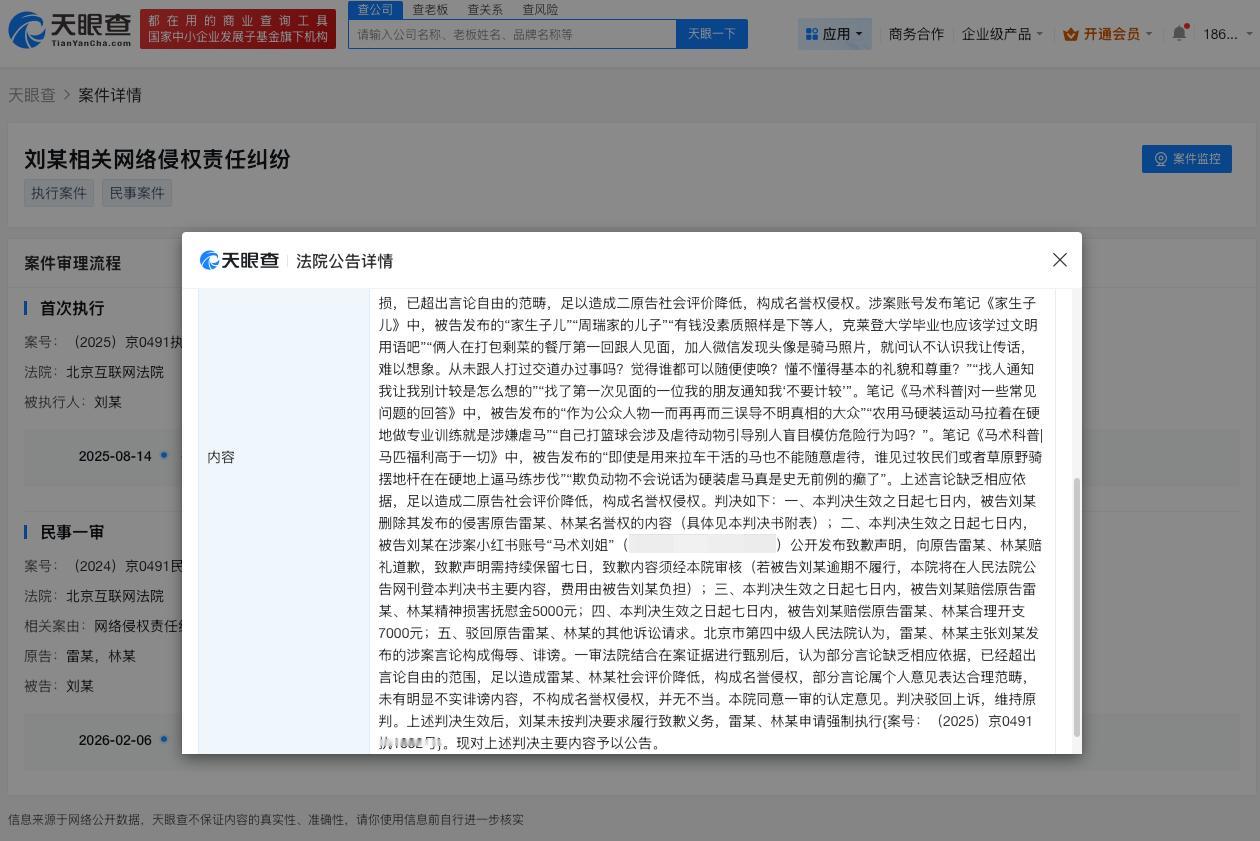Click the blue grid icon next to 应用

[811, 33]
